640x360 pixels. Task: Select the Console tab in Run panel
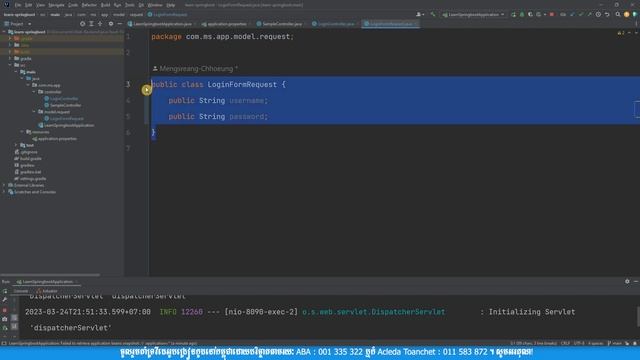pyautogui.click(x=20, y=291)
